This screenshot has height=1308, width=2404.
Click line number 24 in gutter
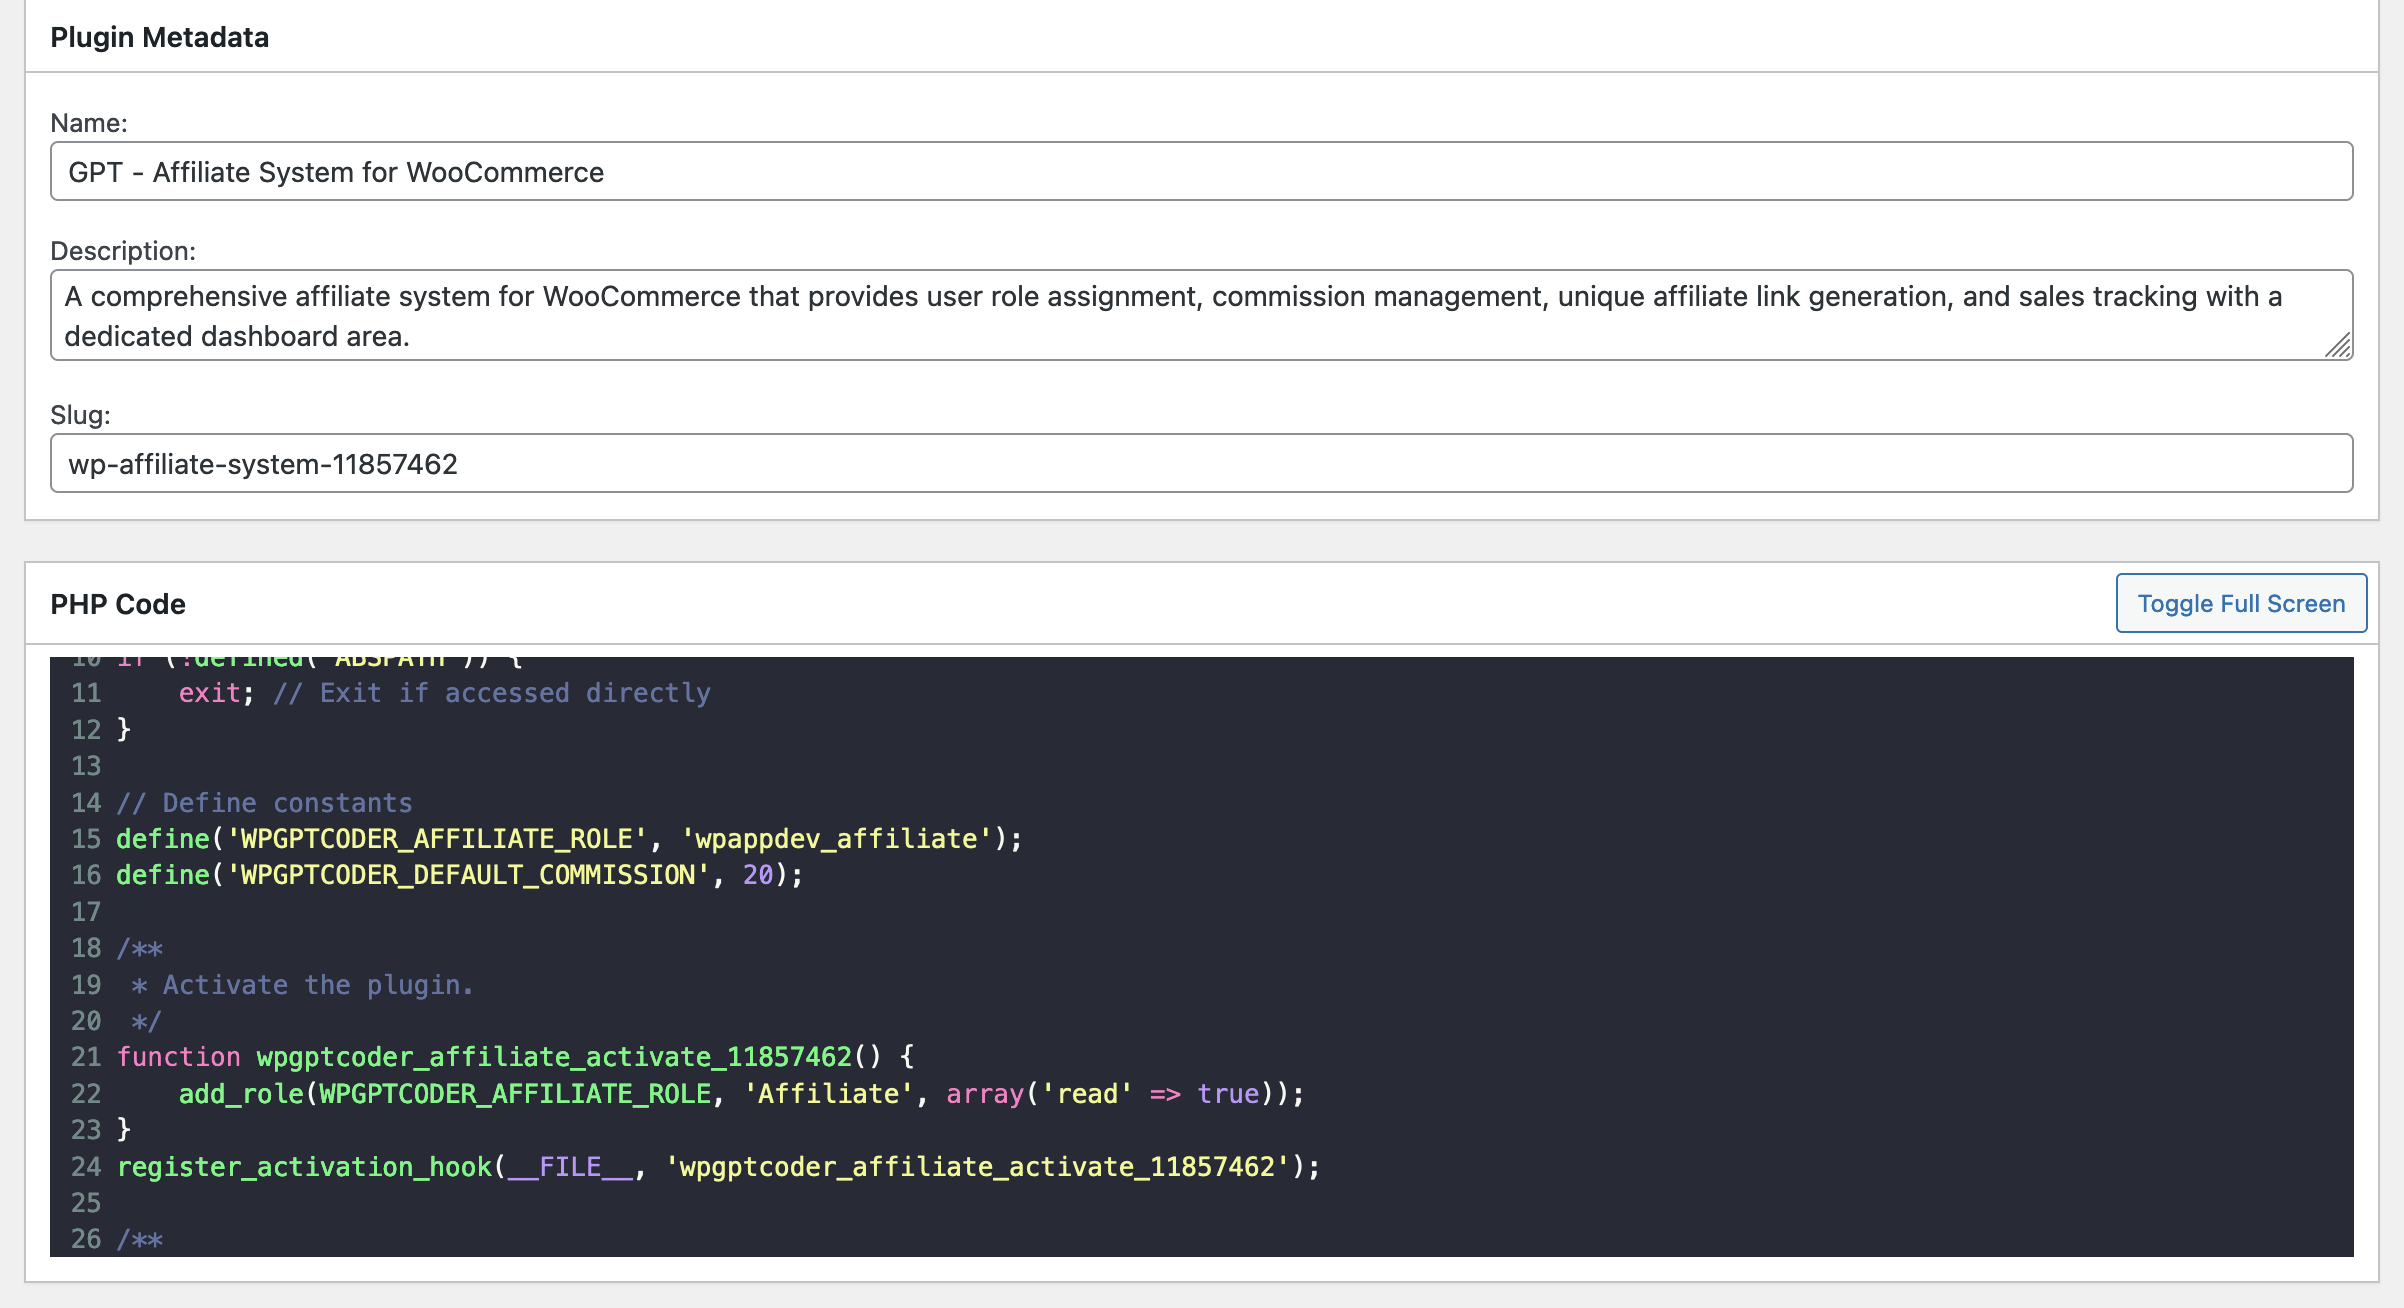(86, 1167)
